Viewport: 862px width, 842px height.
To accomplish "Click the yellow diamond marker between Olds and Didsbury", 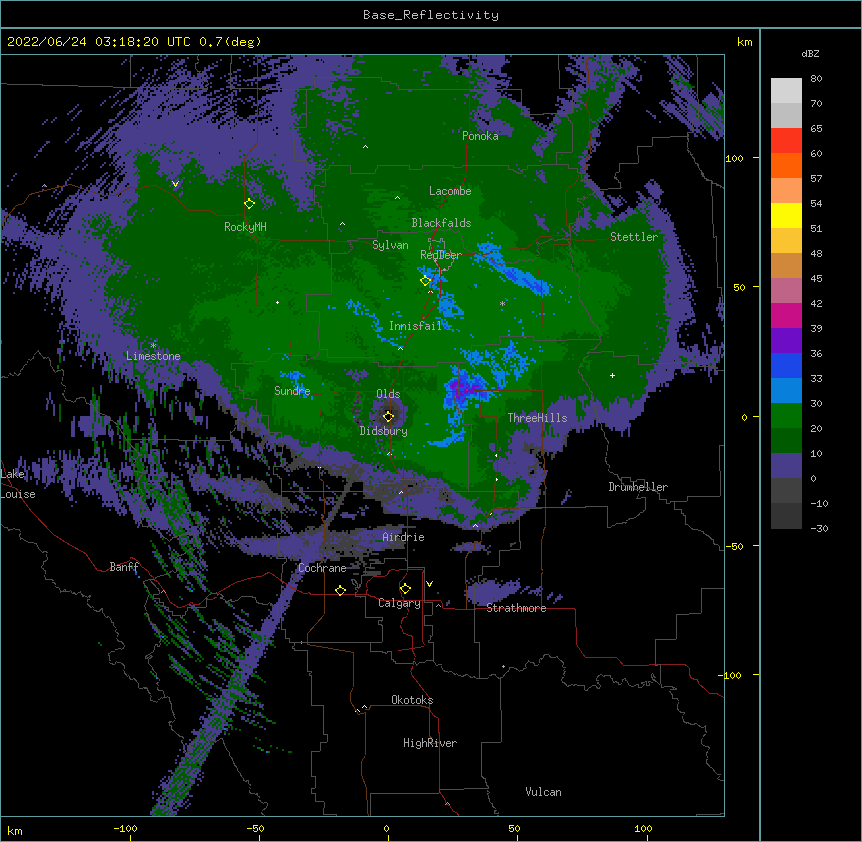I will pyautogui.click(x=388, y=416).
